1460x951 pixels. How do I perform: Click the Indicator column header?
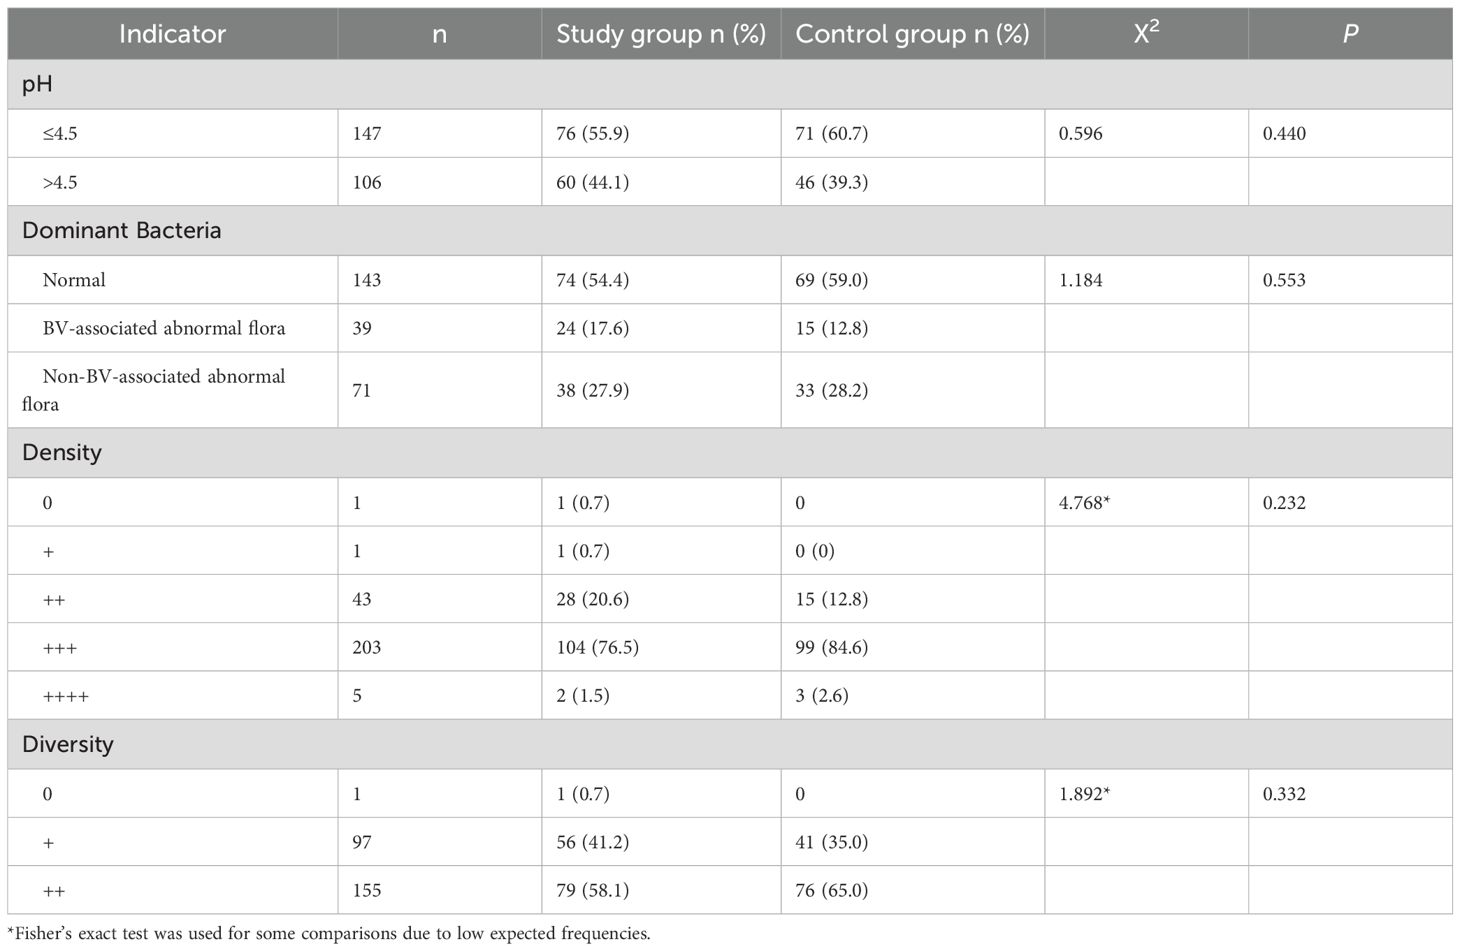click(172, 34)
